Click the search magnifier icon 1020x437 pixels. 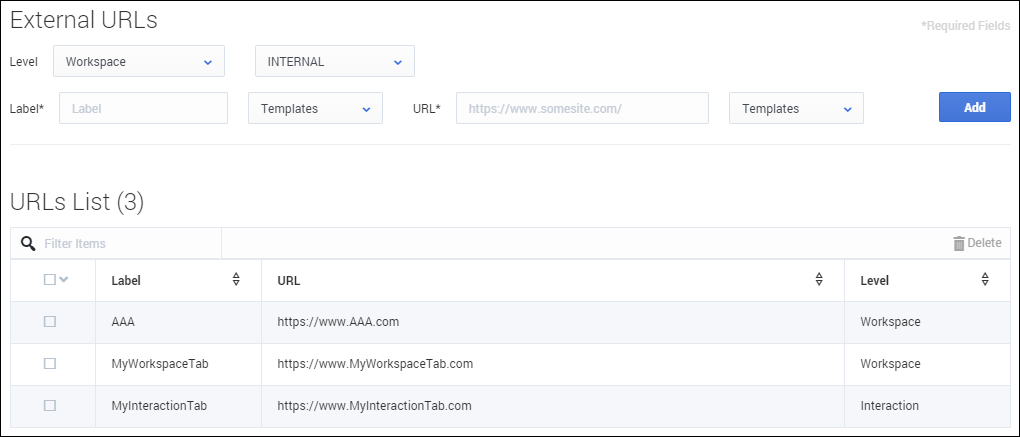[28, 243]
